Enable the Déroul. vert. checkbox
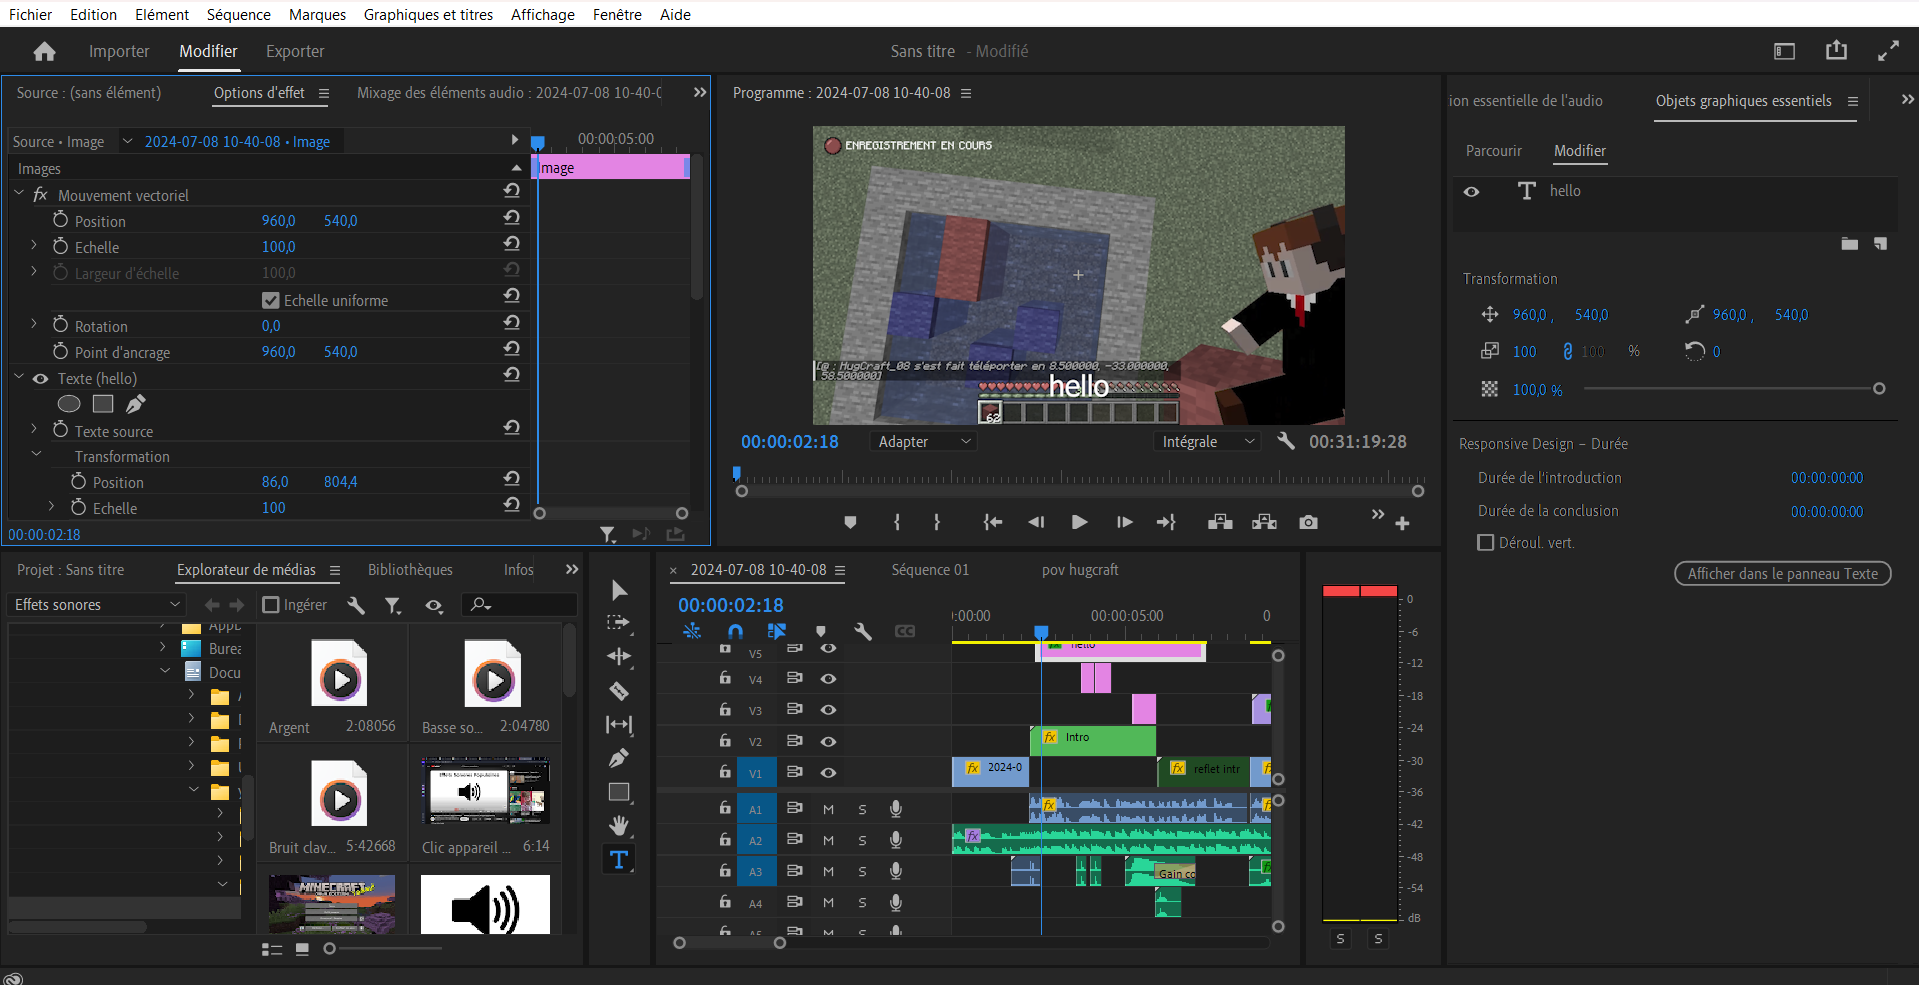Viewport: 1919px width, 985px height. [x=1486, y=543]
